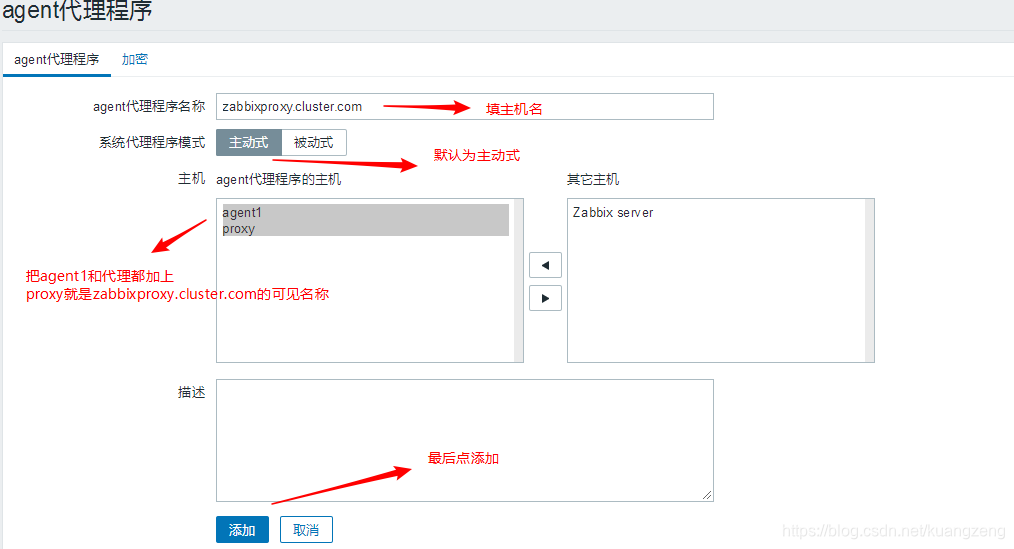
Task: Click the right arrow move-host button
Action: coord(545,298)
